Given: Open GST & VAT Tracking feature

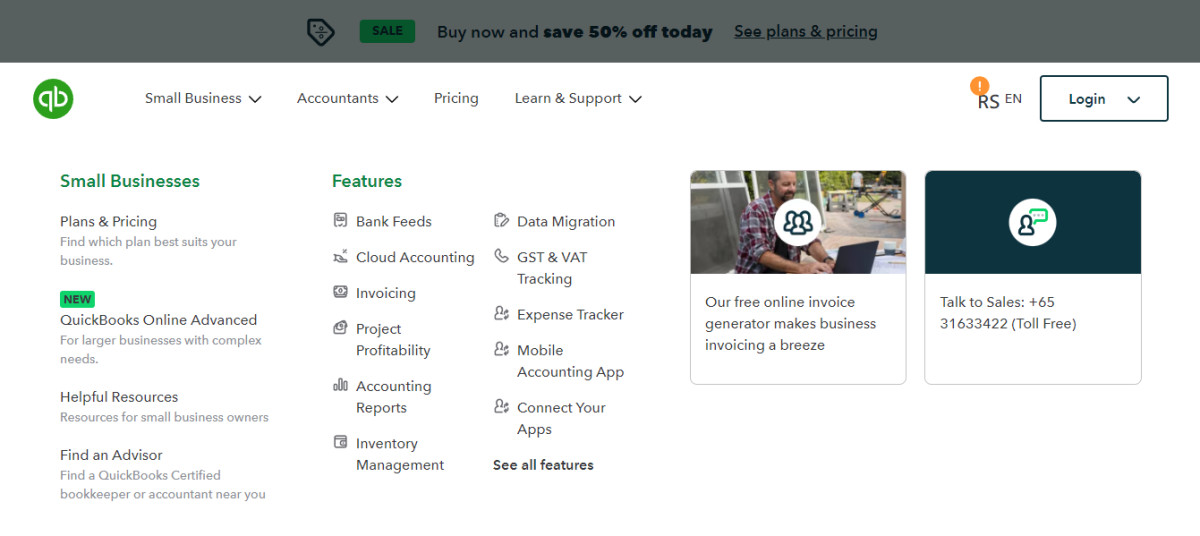Looking at the screenshot, I should point(552,268).
